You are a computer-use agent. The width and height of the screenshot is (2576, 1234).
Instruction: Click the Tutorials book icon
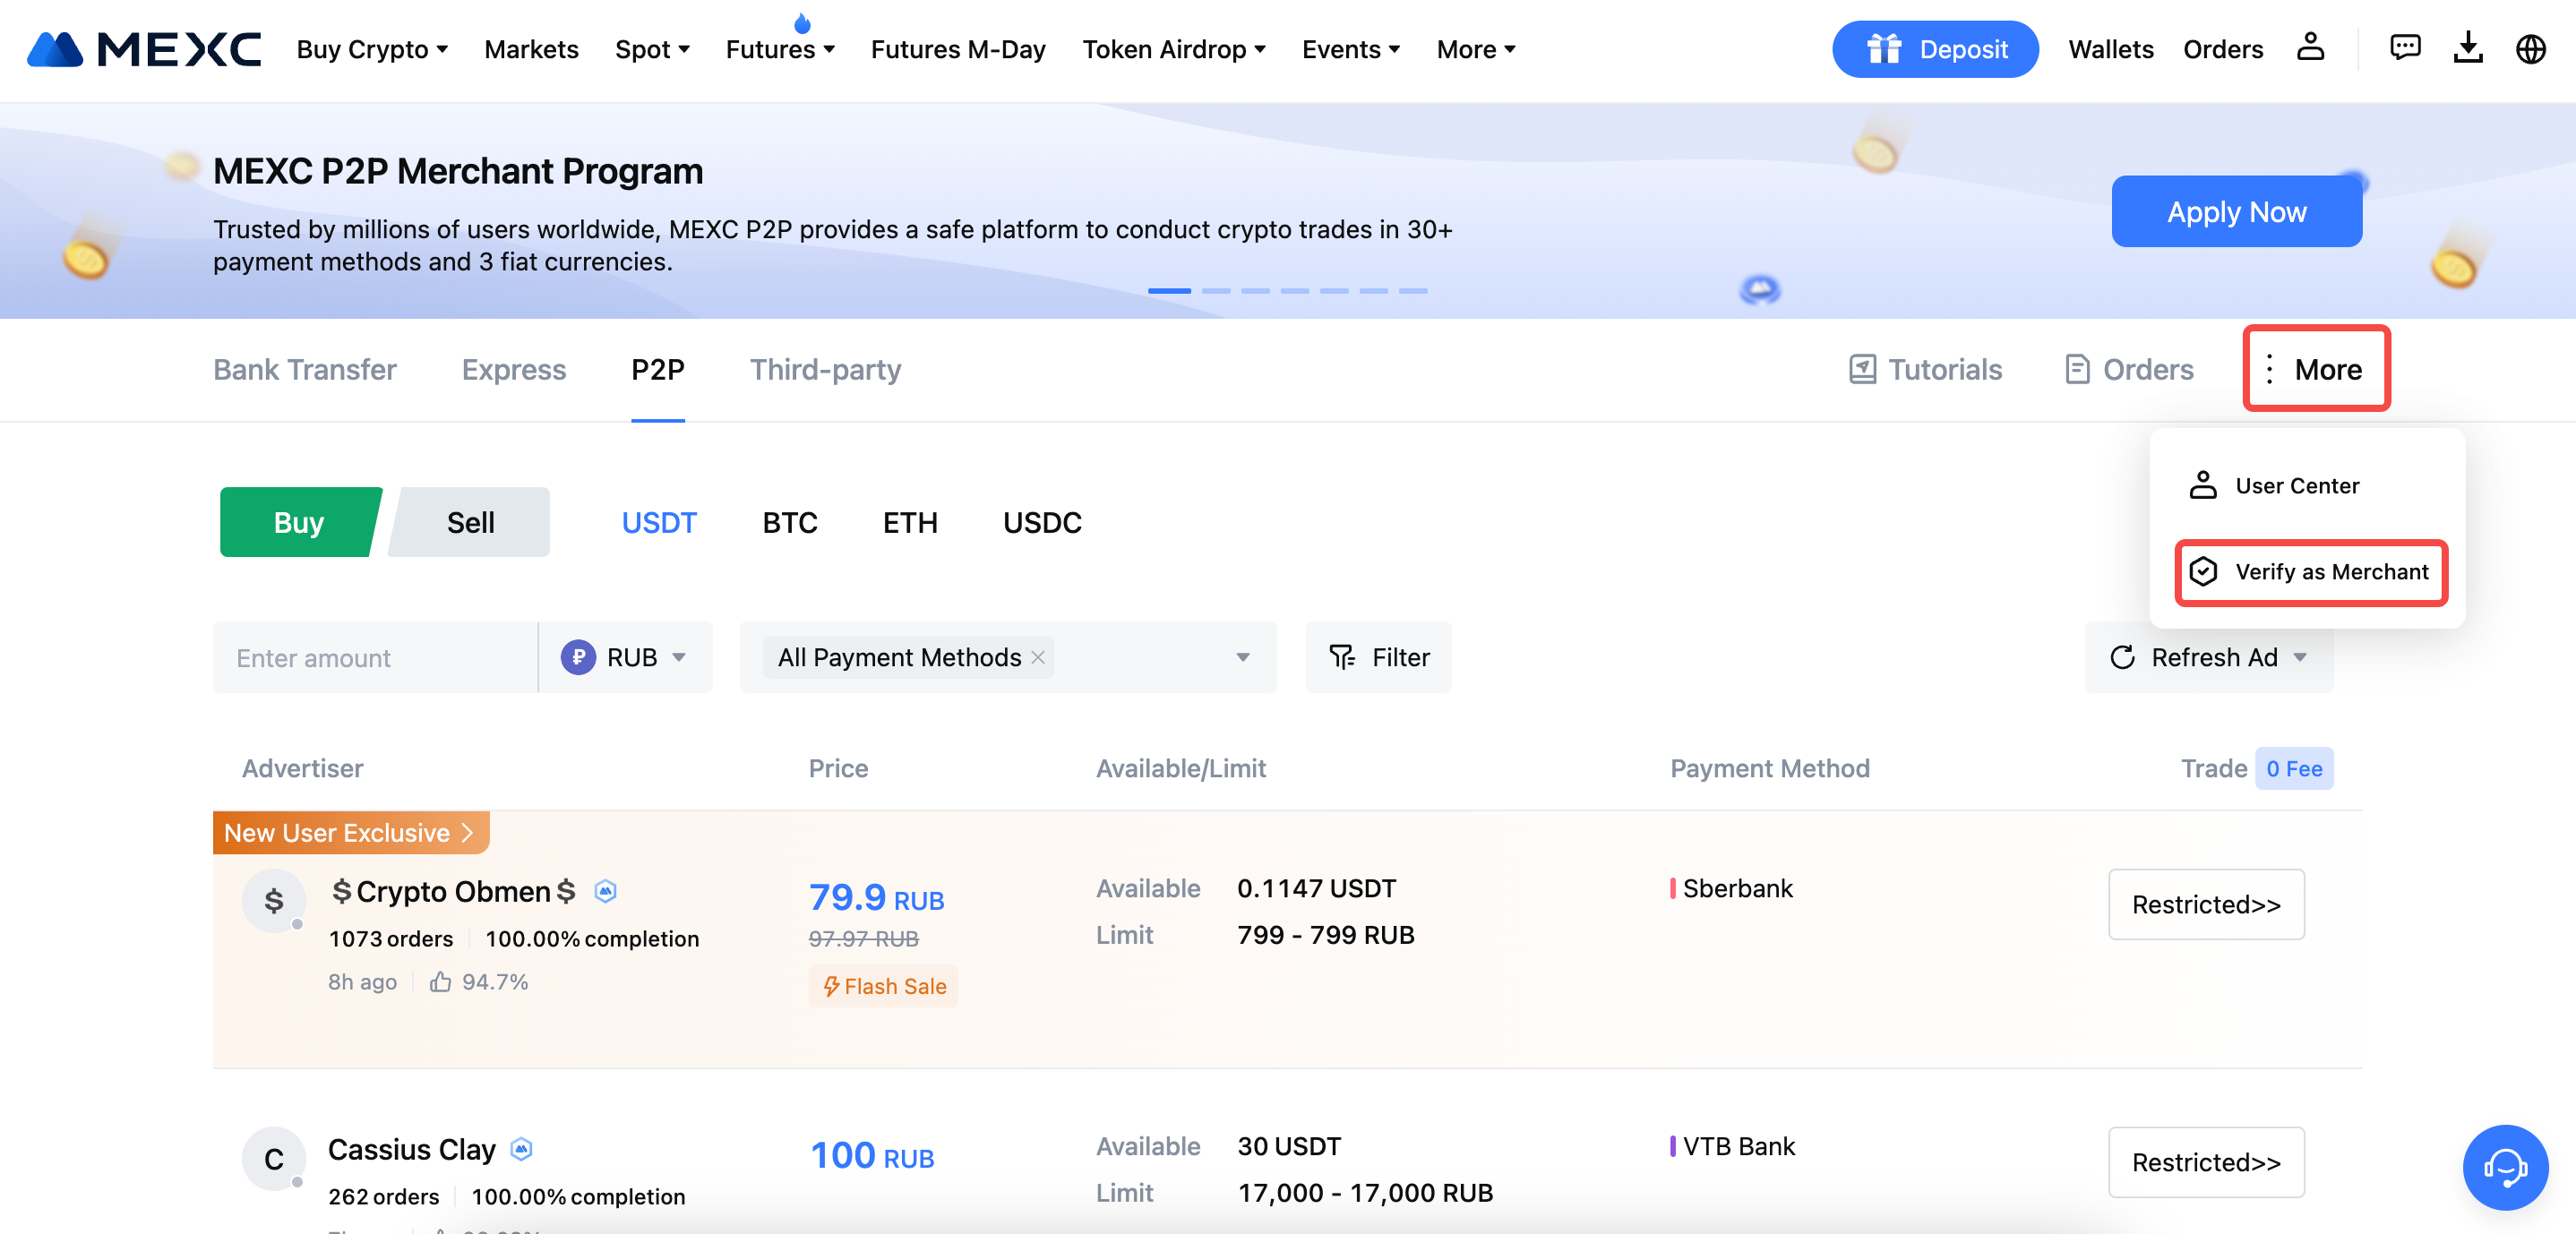pos(1862,369)
